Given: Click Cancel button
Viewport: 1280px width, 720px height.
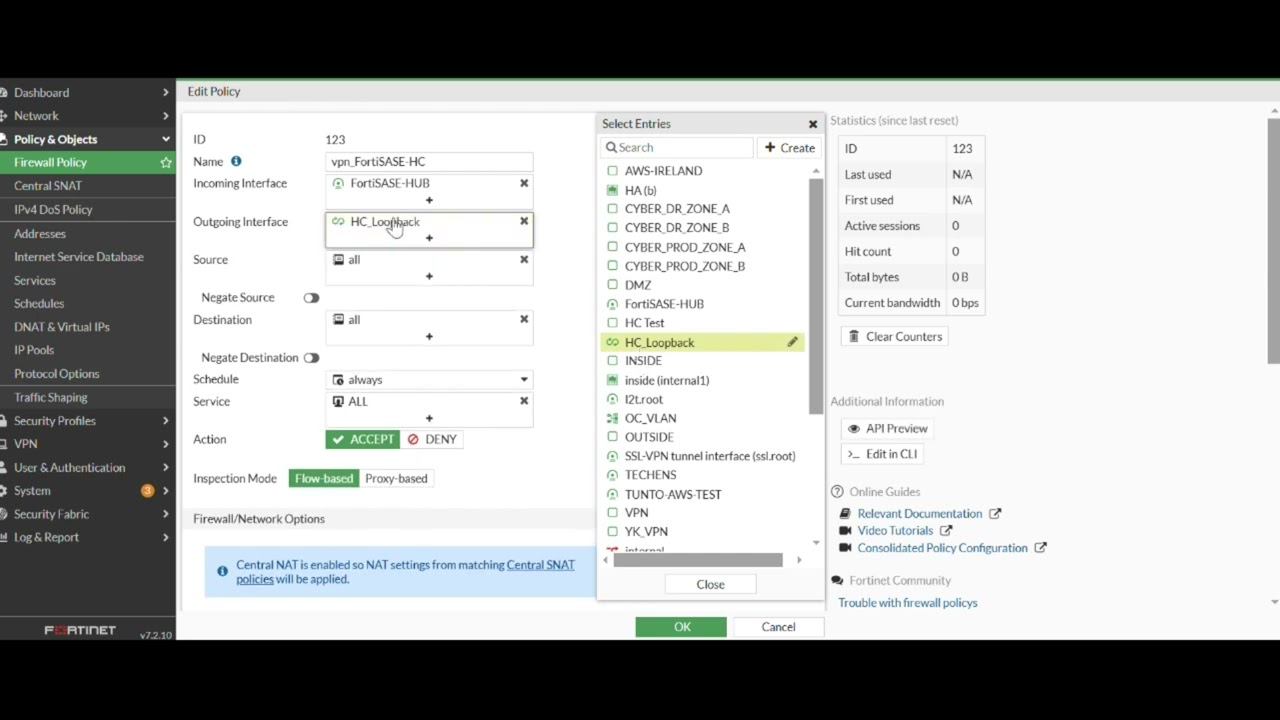Looking at the screenshot, I should (x=778, y=627).
